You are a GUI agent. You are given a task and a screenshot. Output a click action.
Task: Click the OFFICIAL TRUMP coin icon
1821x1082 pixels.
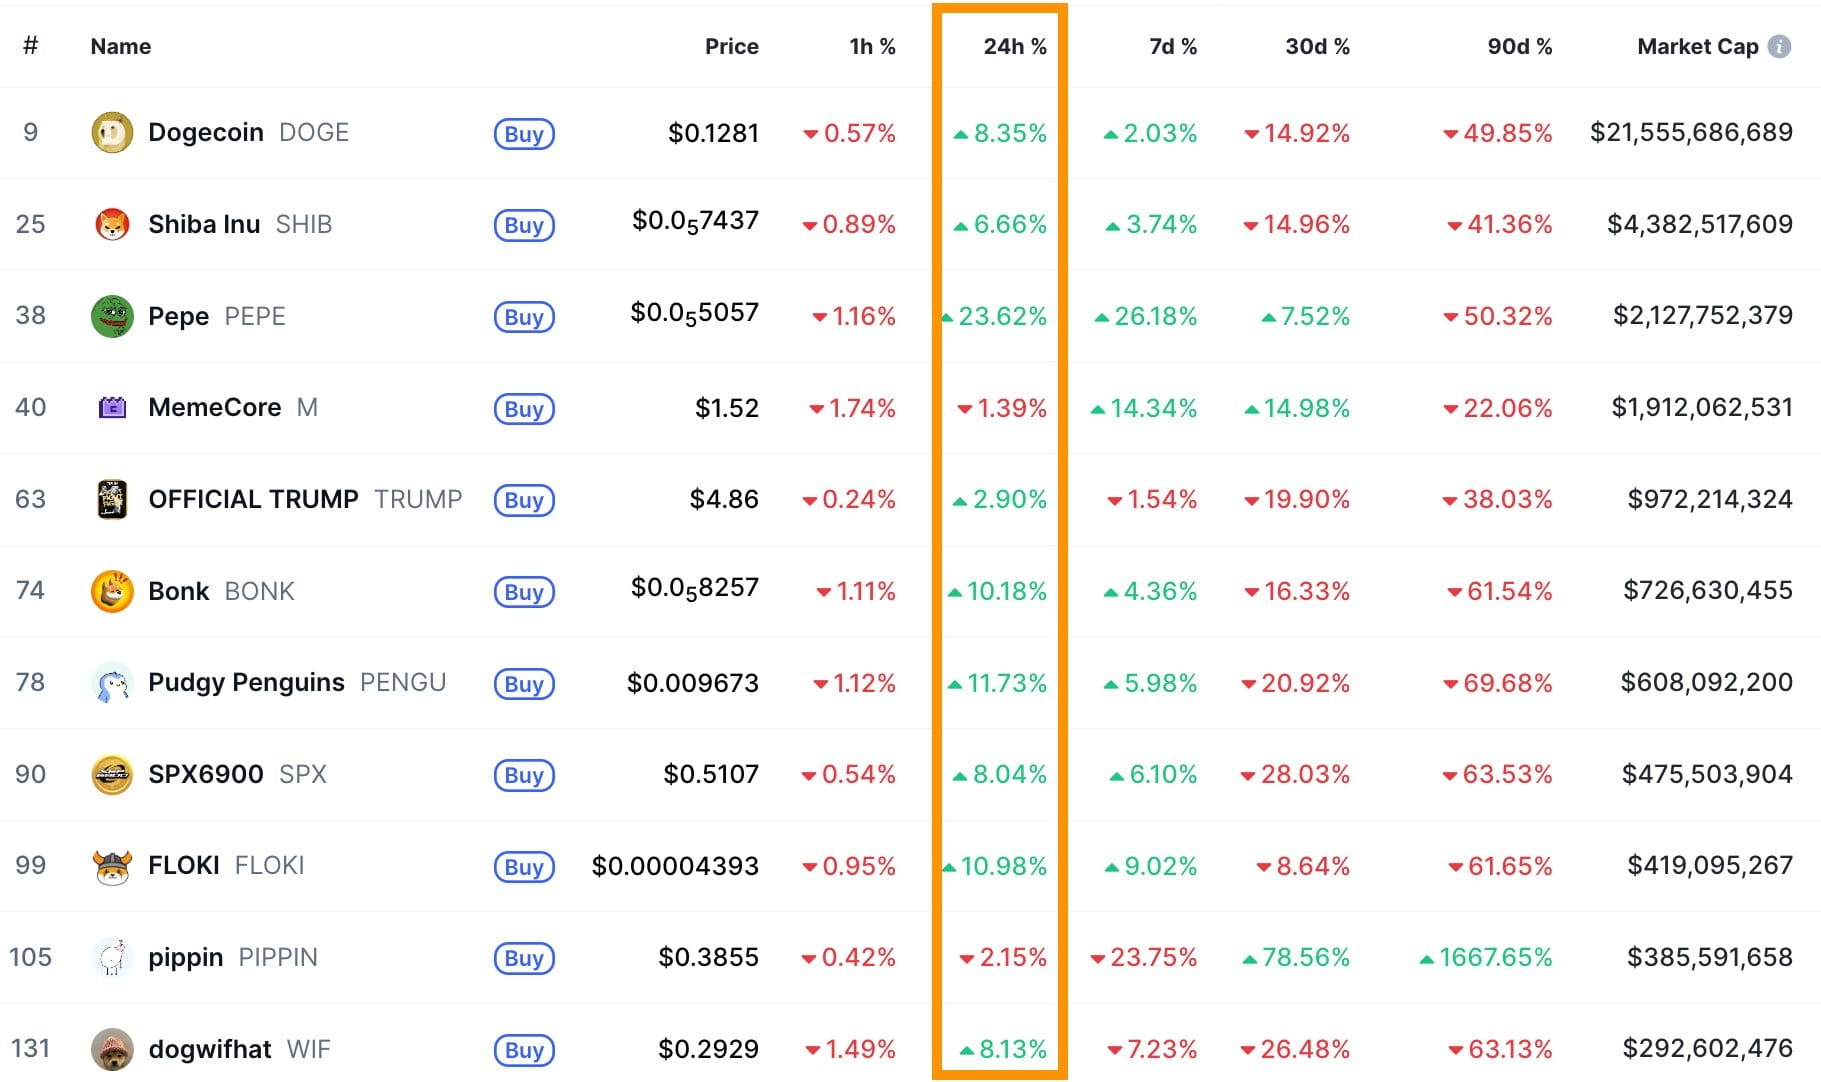112,499
